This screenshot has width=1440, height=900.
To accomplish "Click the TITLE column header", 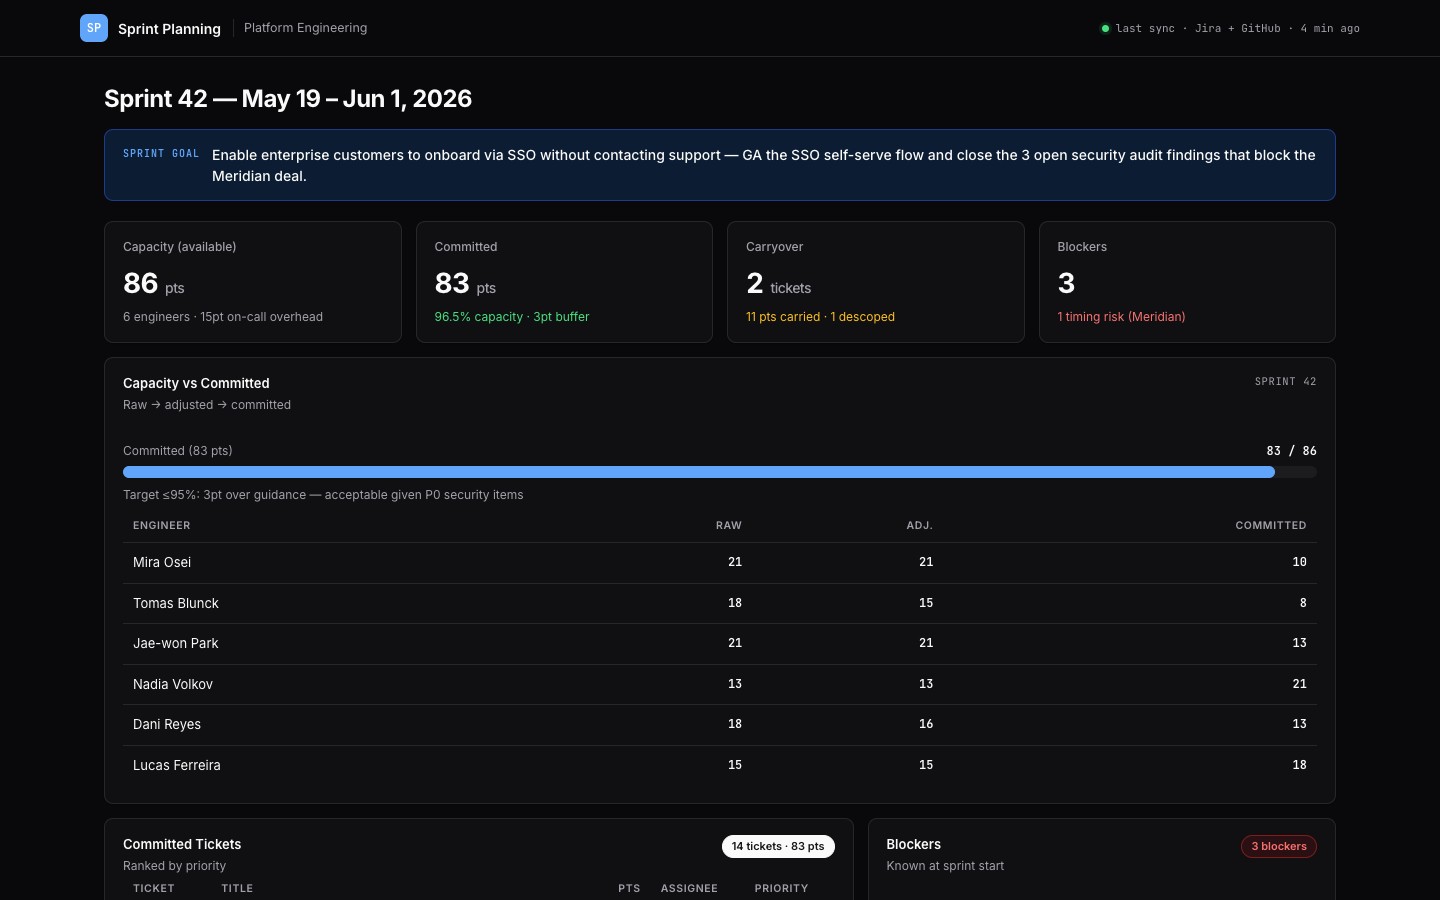I will pos(237,888).
